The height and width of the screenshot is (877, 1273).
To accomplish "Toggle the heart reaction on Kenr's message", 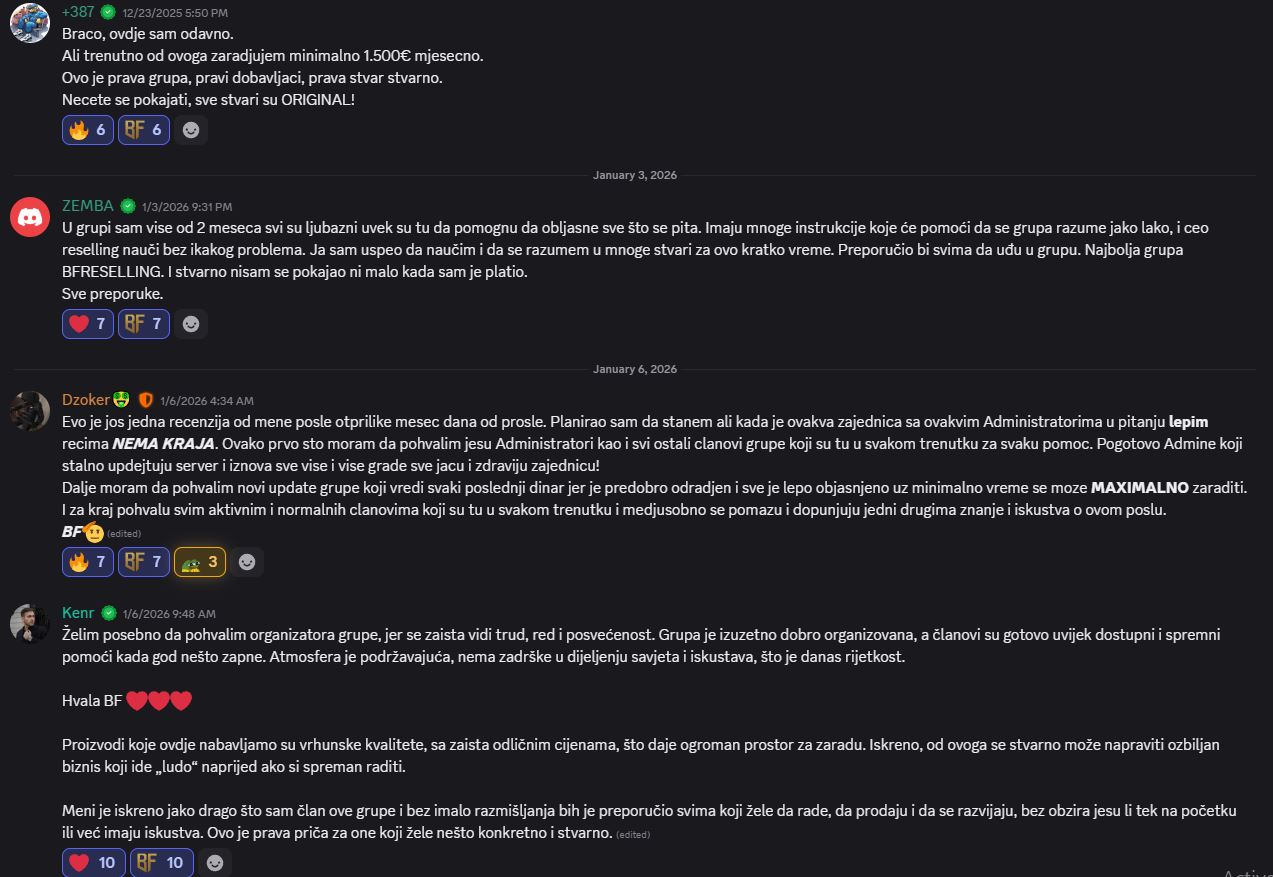I will [93, 861].
